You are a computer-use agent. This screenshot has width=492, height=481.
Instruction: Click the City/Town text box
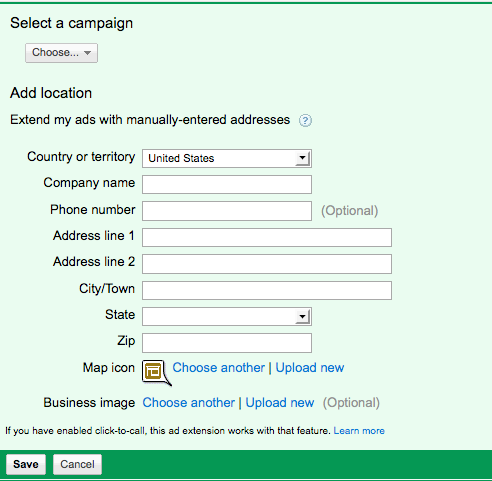[x=267, y=290]
